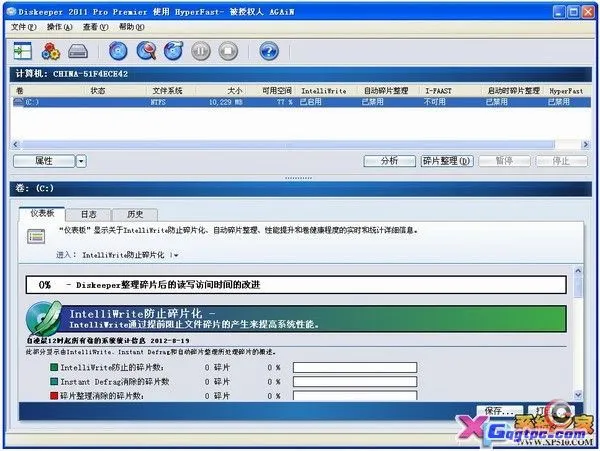The image size is (600, 451).
Task: Click the analyze volume magnifier disc icon
Action: [x=146, y=51]
